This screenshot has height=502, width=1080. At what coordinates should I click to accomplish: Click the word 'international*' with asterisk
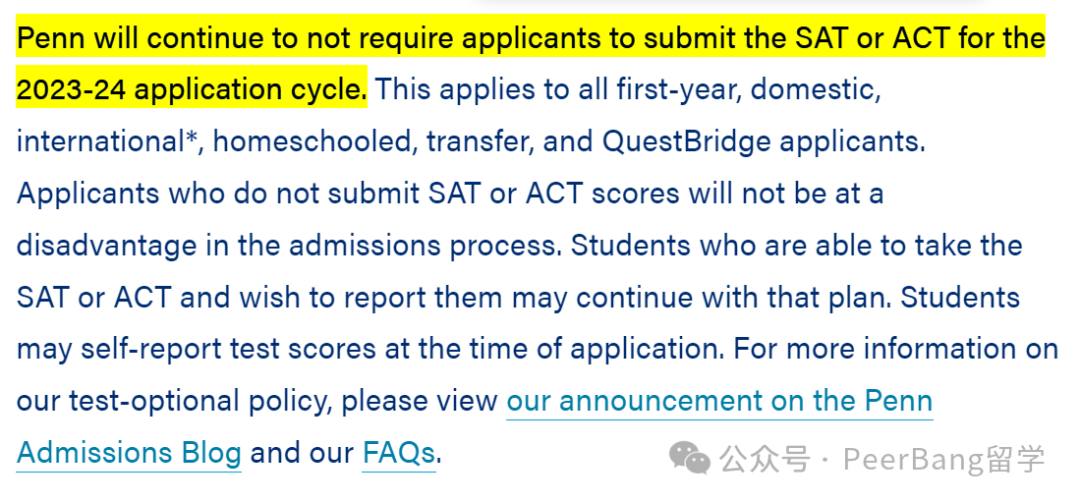tap(107, 142)
